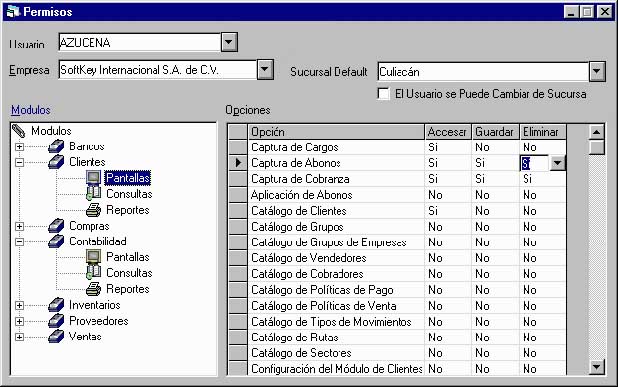Click the Usuario field showing AZUCENA
This screenshot has width=618, height=387.
tap(140, 42)
